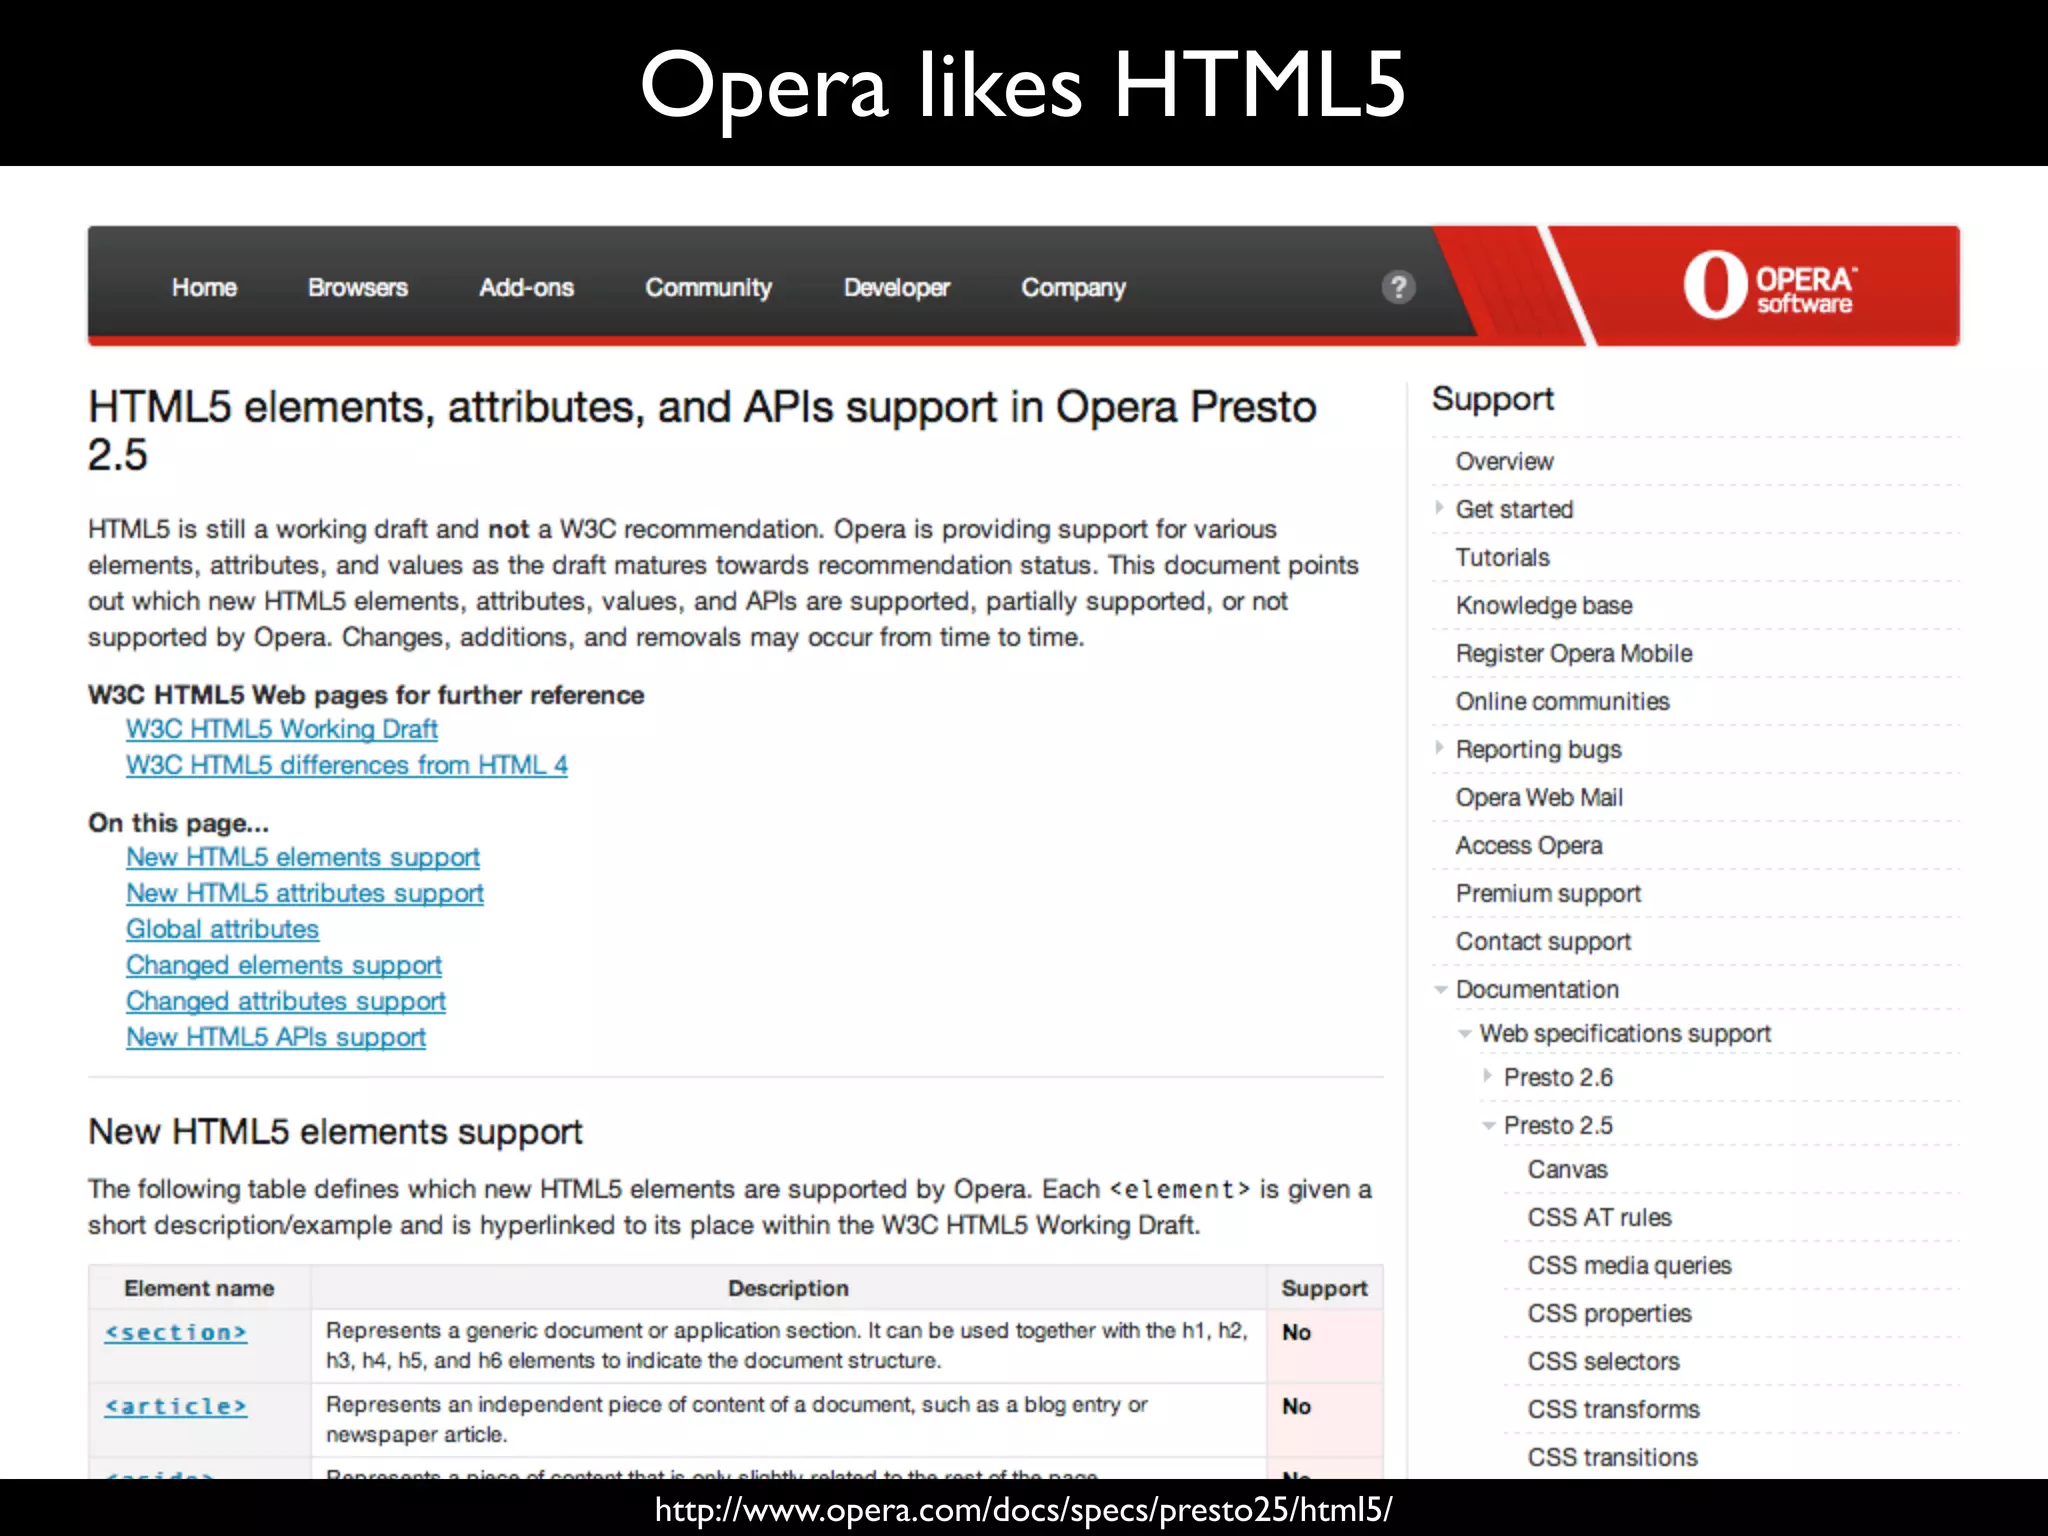Open Knowledge base sidebar link

[1544, 605]
